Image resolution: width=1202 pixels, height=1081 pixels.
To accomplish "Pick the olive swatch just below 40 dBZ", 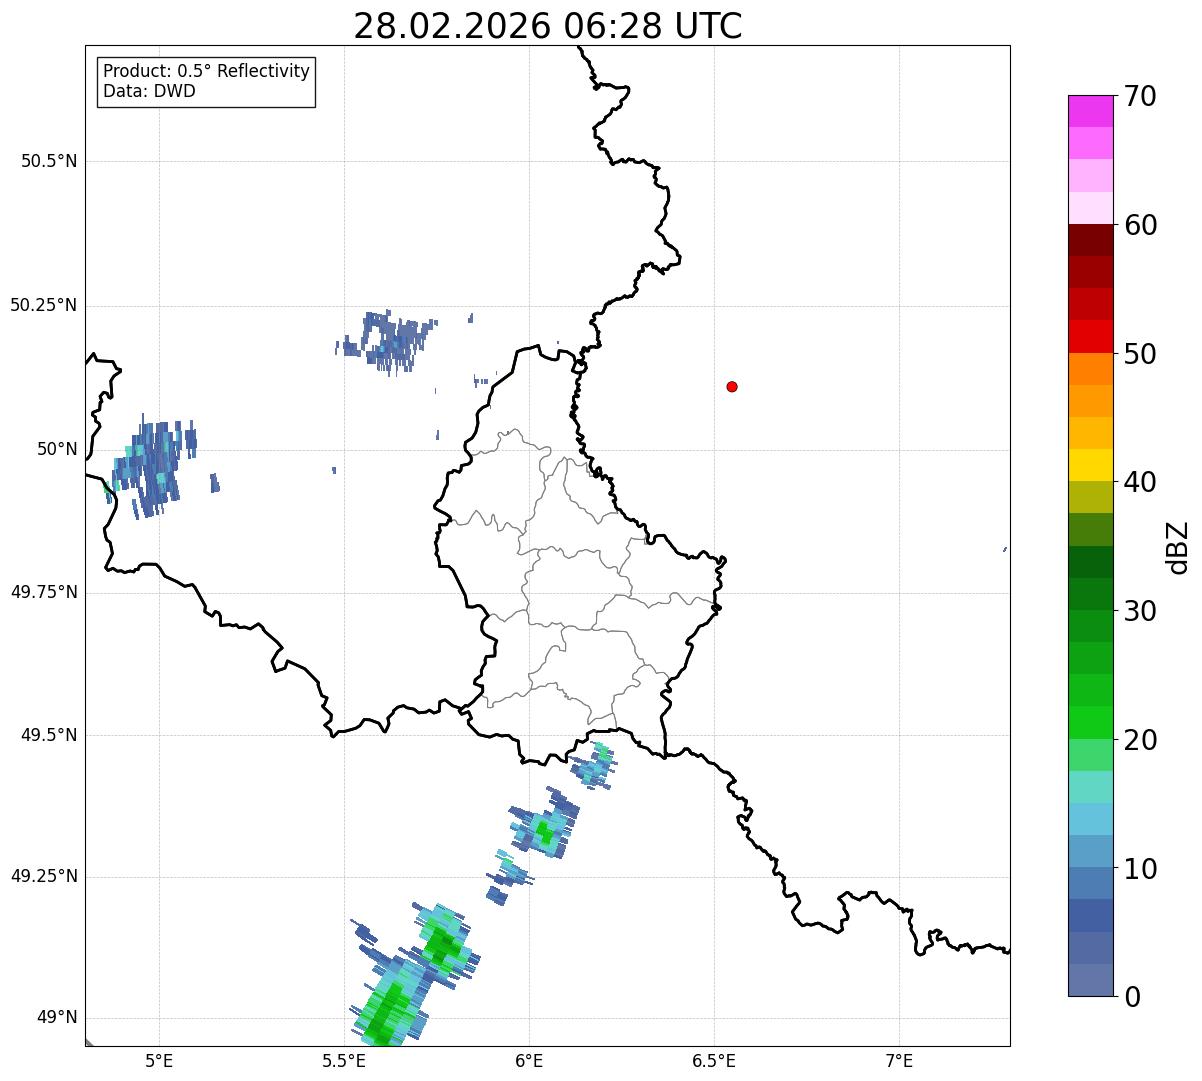I will (x=1090, y=497).
